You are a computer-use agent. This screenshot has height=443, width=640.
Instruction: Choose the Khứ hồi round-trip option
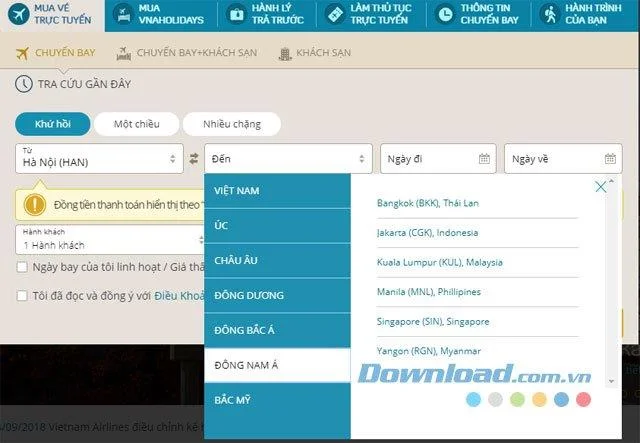tap(53, 124)
